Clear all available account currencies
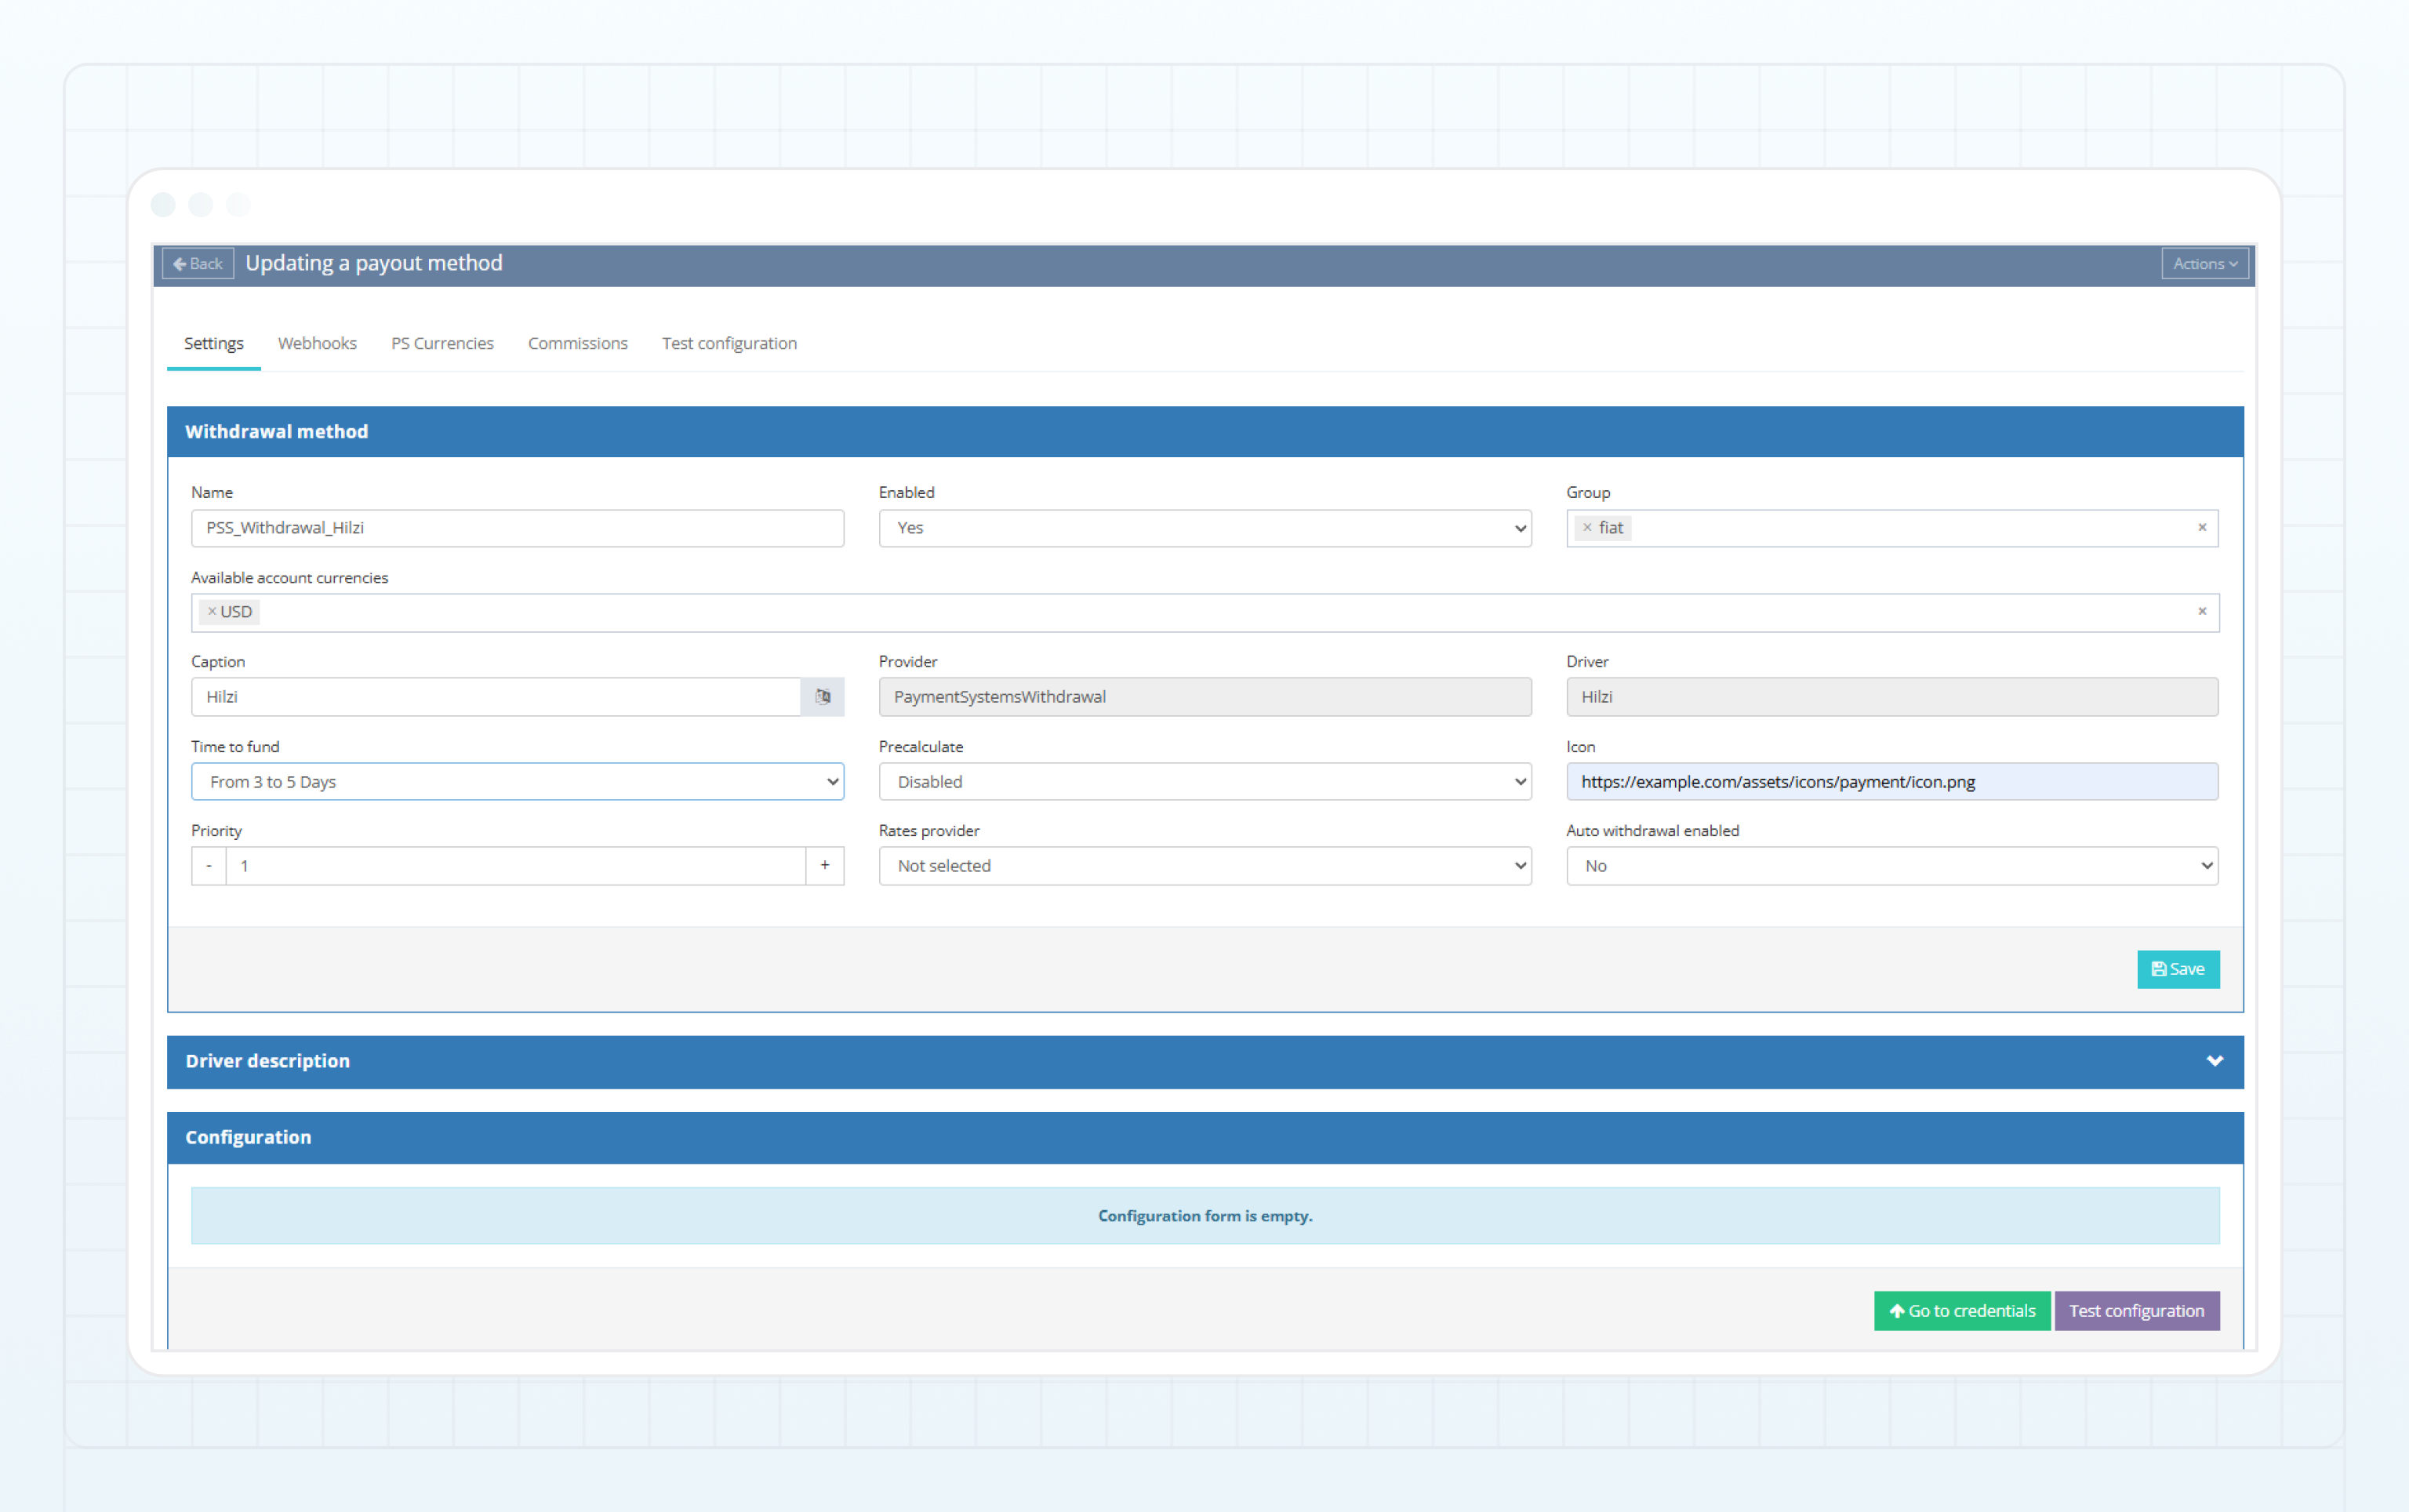The height and width of the screenshot is (1512, 2409). (2201, 612)
